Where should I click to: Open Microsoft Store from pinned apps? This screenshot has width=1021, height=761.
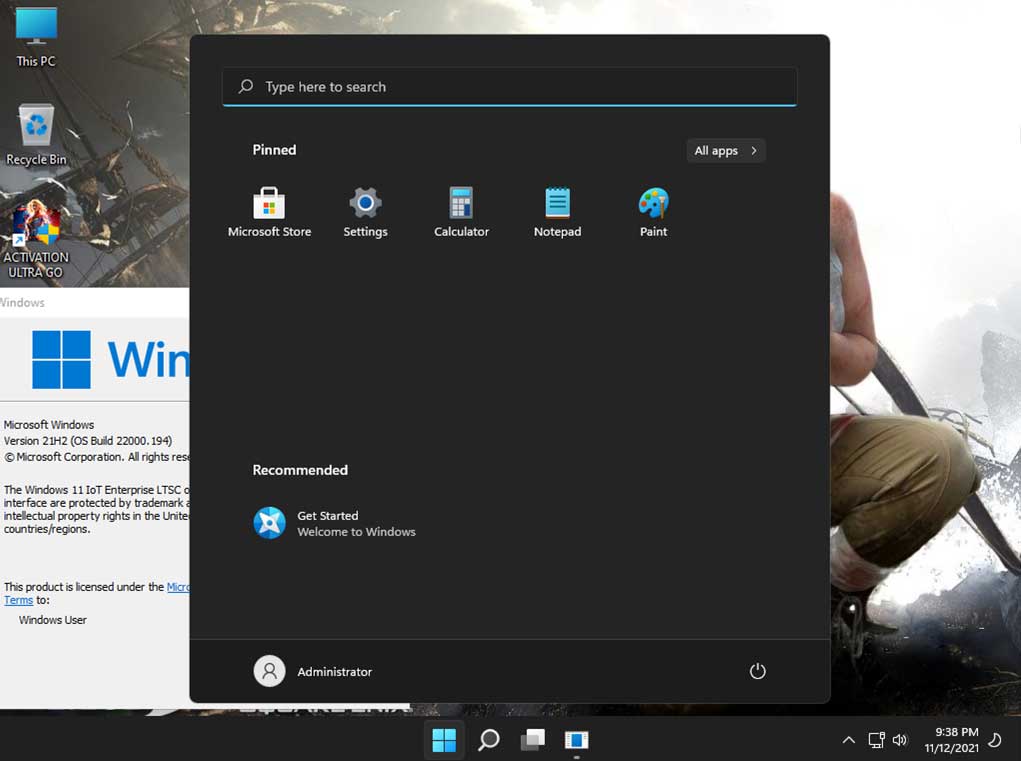pyautogui.click(x=269, y=212)
